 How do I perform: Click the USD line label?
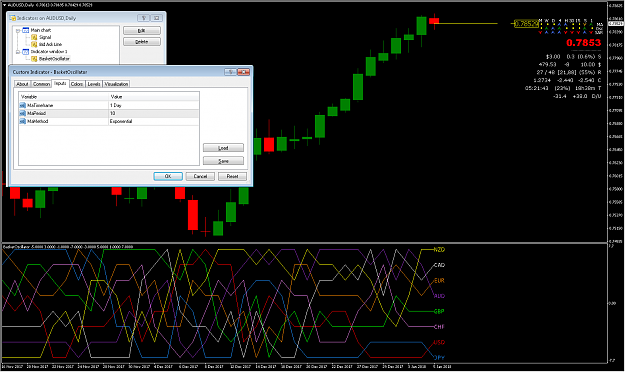click(x=439, y=342)
